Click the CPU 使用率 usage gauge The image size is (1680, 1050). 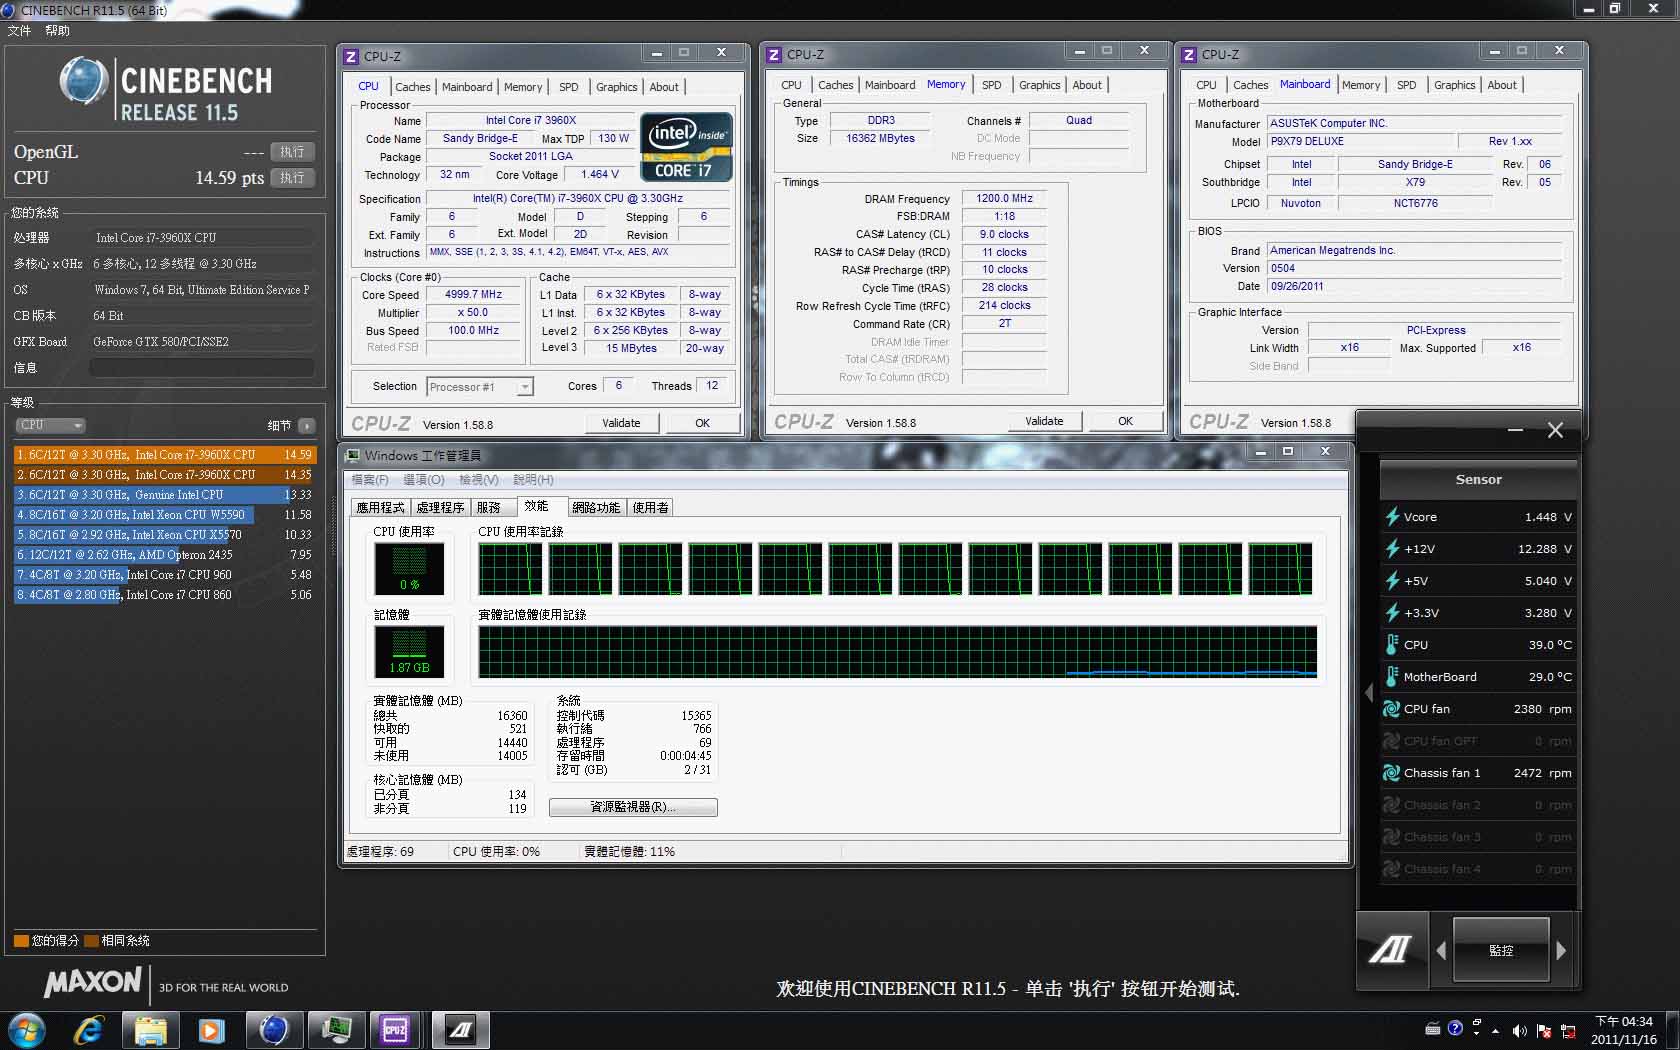pos(409,569)
